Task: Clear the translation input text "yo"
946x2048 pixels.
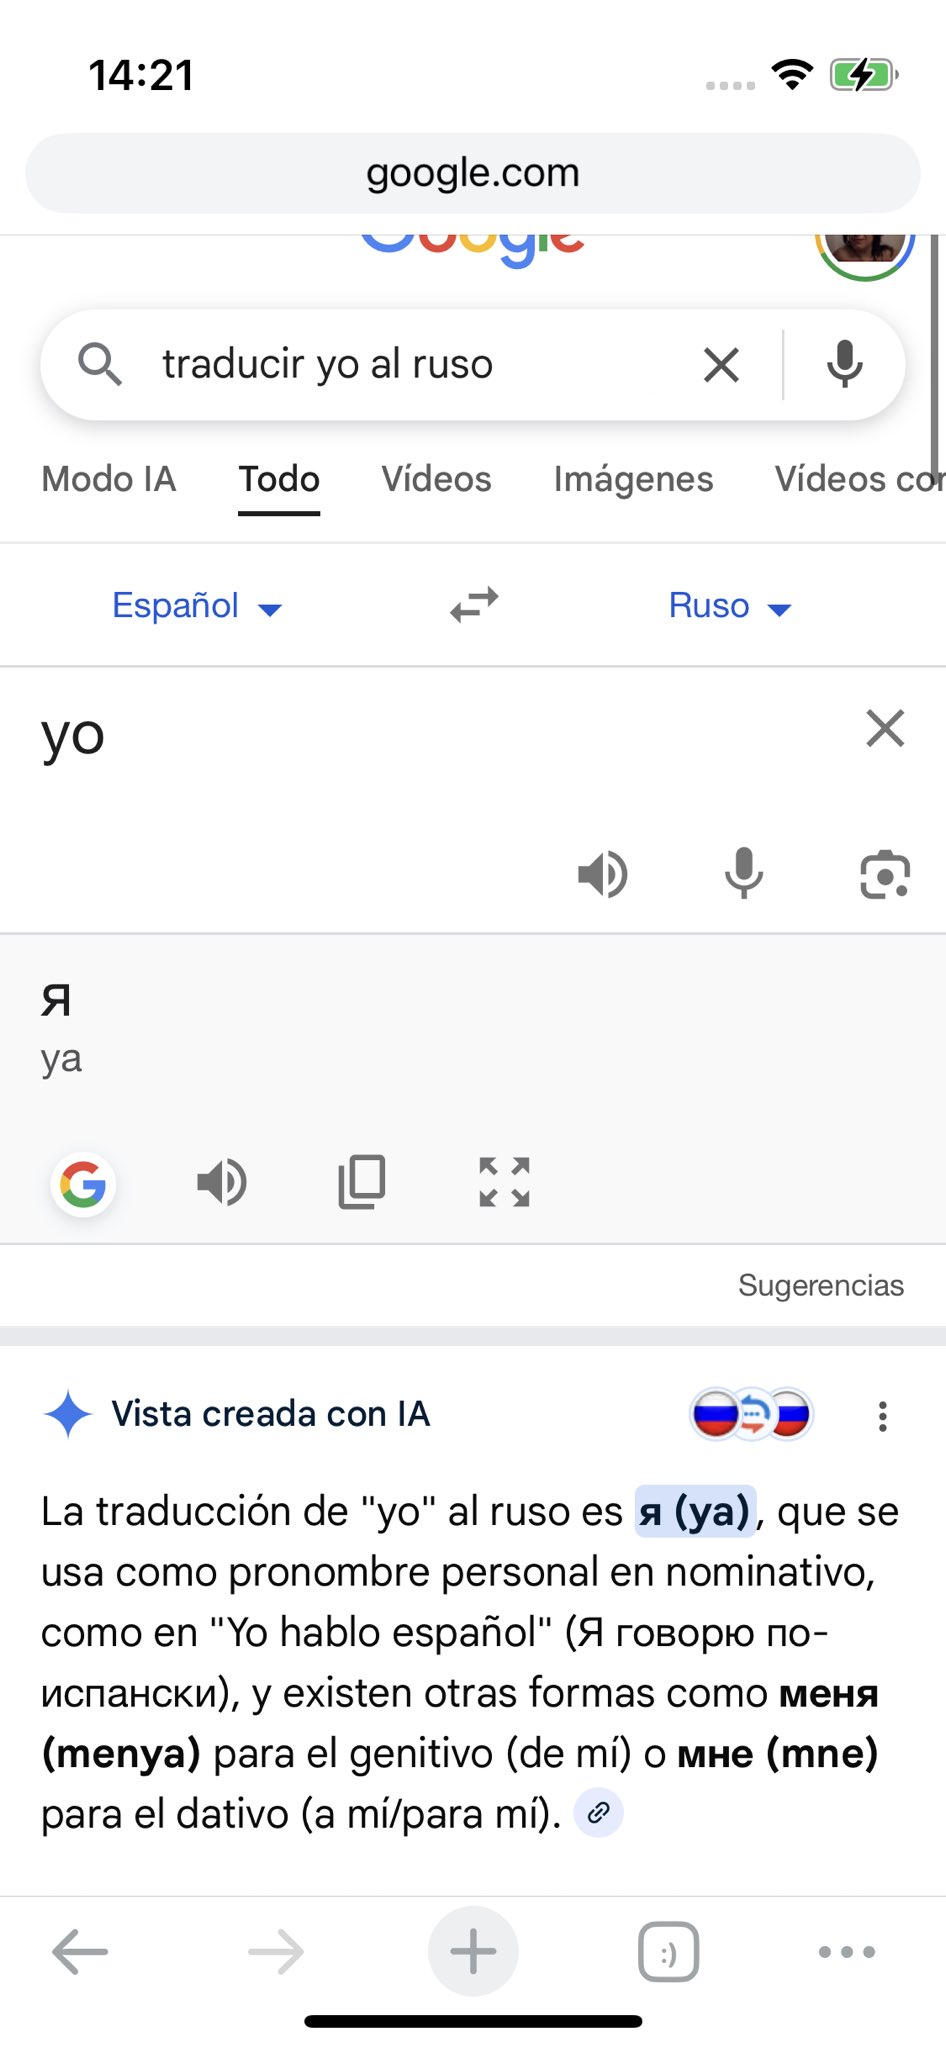Action: 885,729
